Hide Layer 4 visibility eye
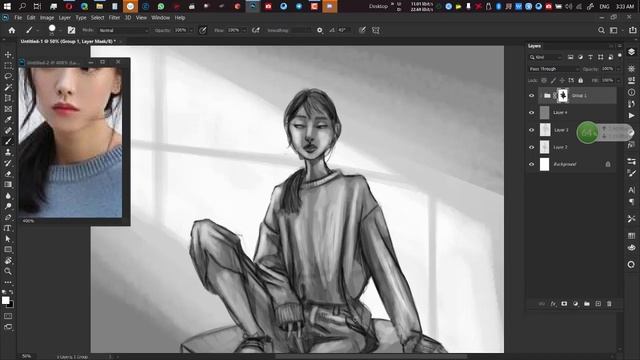This screenshot has height=360, width=640. pos(531,113)
